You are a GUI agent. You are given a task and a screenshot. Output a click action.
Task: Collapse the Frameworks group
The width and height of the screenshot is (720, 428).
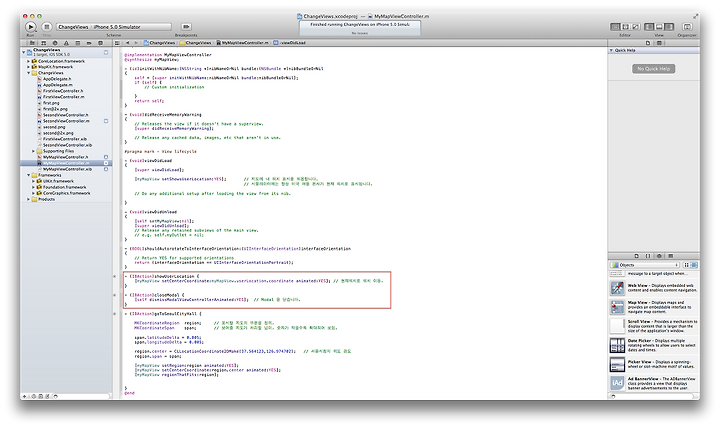point(28,175)
